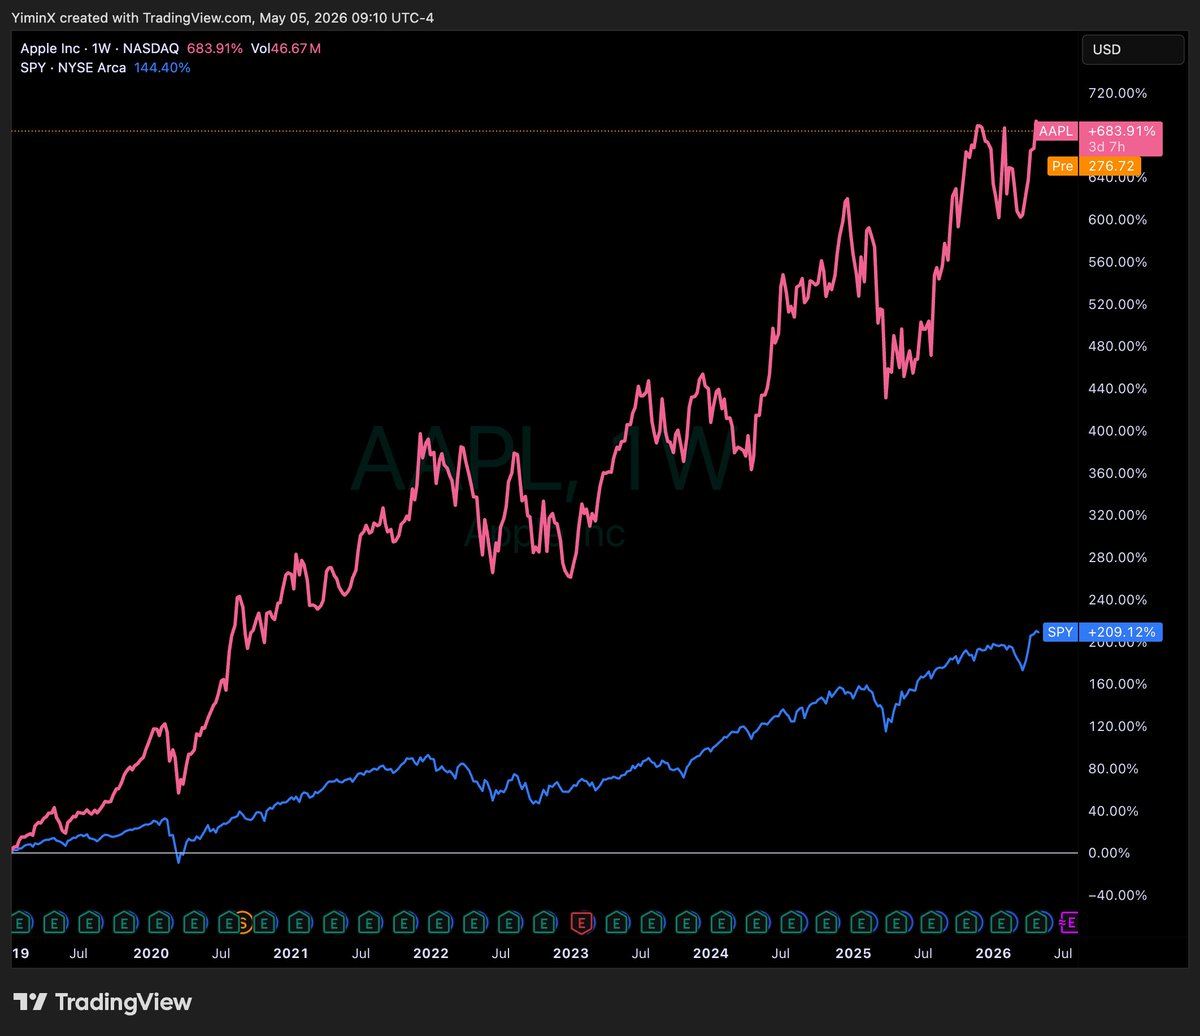Click the 2021 label on time axis
This screenshot has width=1200, height=1036.
(x=290, y=954)
